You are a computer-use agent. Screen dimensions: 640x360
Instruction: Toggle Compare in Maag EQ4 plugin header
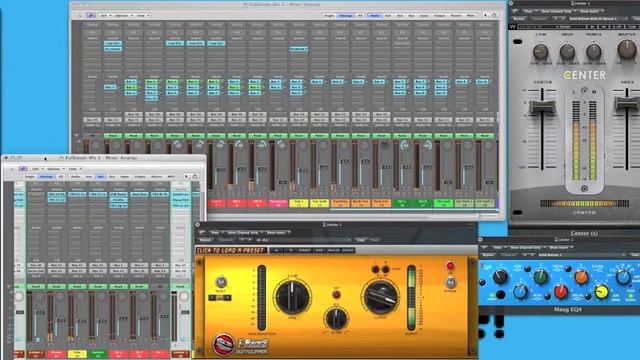coord(509,255)
